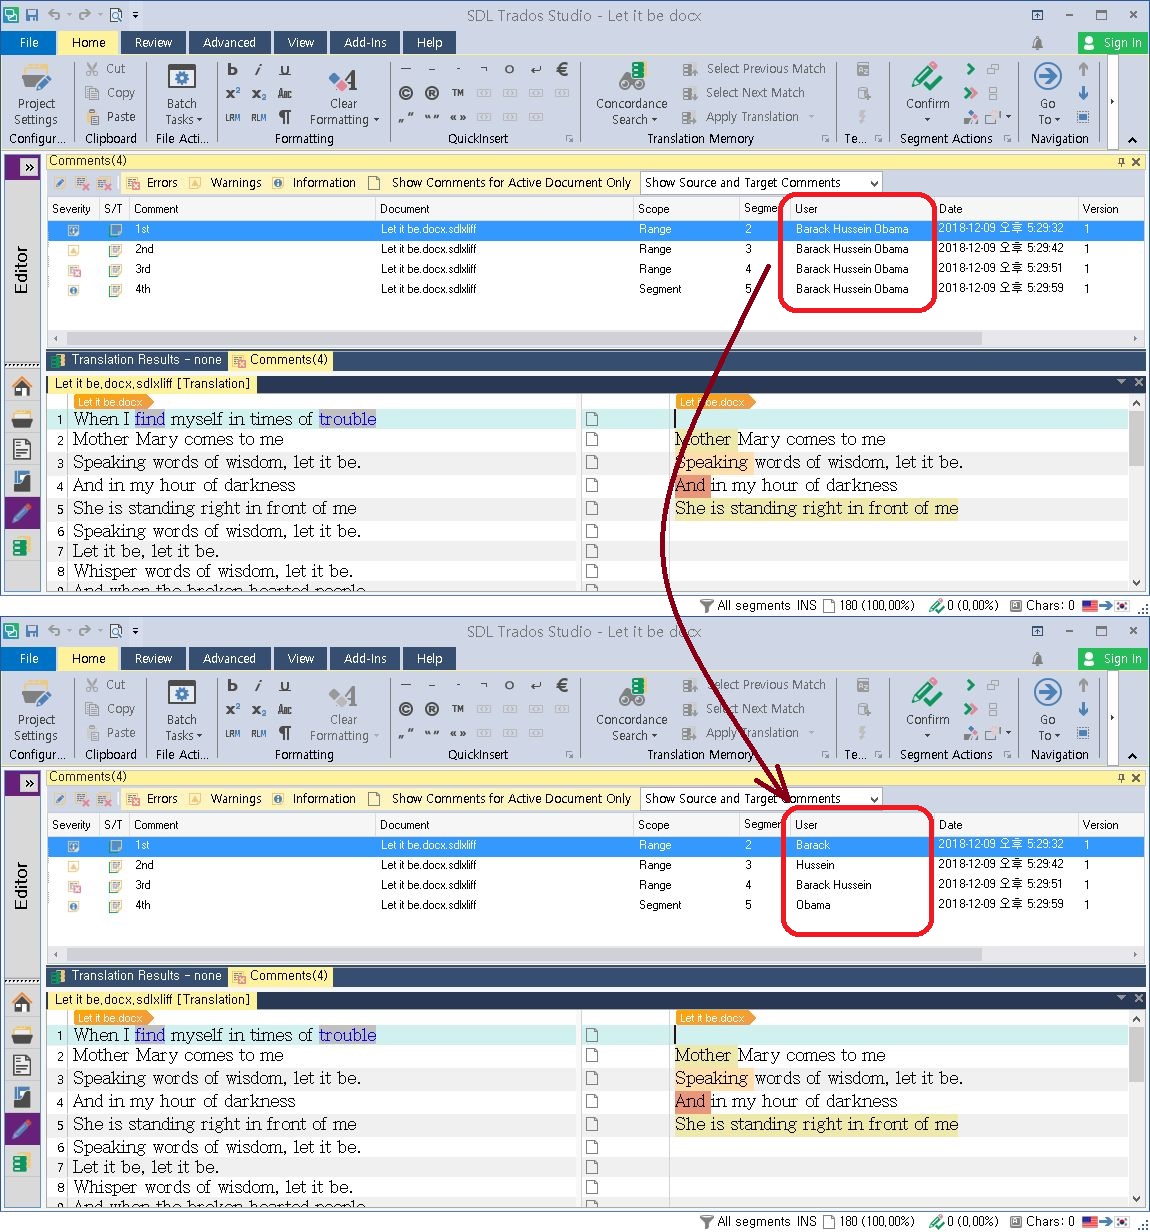Open Reports view in bottom window sidebar

click(22, 1098)
